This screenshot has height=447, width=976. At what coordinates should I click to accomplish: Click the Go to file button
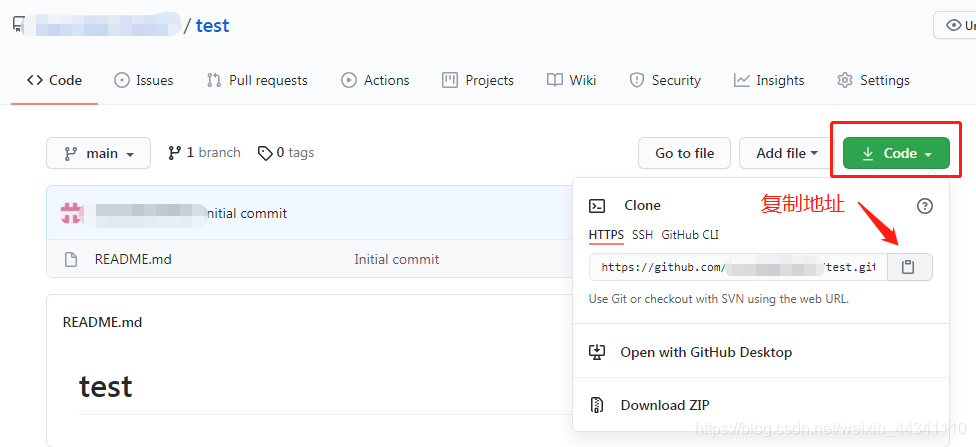685,153
